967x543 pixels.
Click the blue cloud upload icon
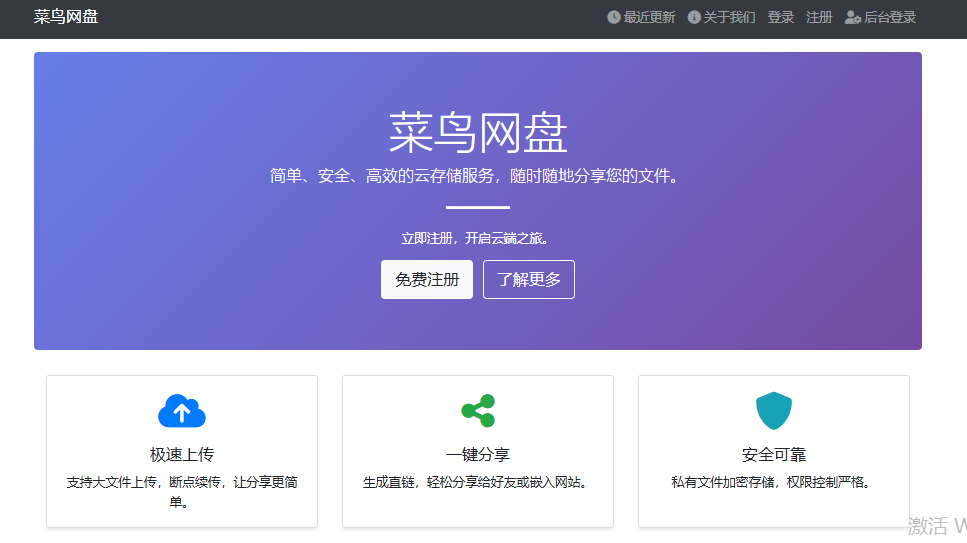click(x=182, y=411)
